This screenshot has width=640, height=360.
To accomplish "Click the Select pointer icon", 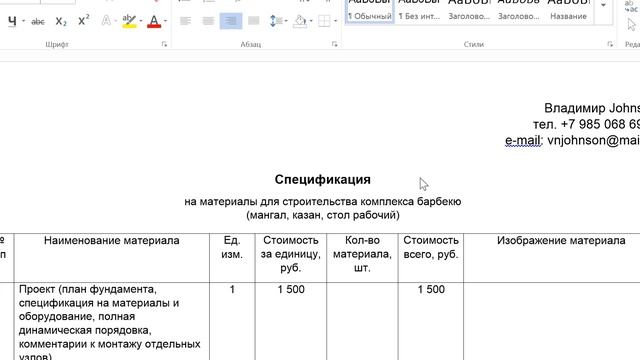I will [x=631, y=25].
